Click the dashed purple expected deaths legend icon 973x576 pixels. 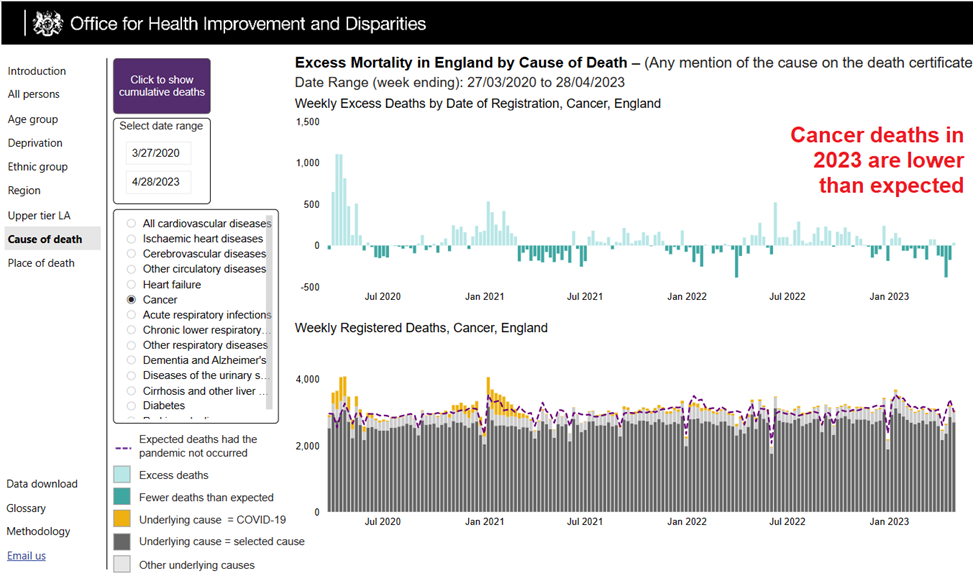pos(124,447)
